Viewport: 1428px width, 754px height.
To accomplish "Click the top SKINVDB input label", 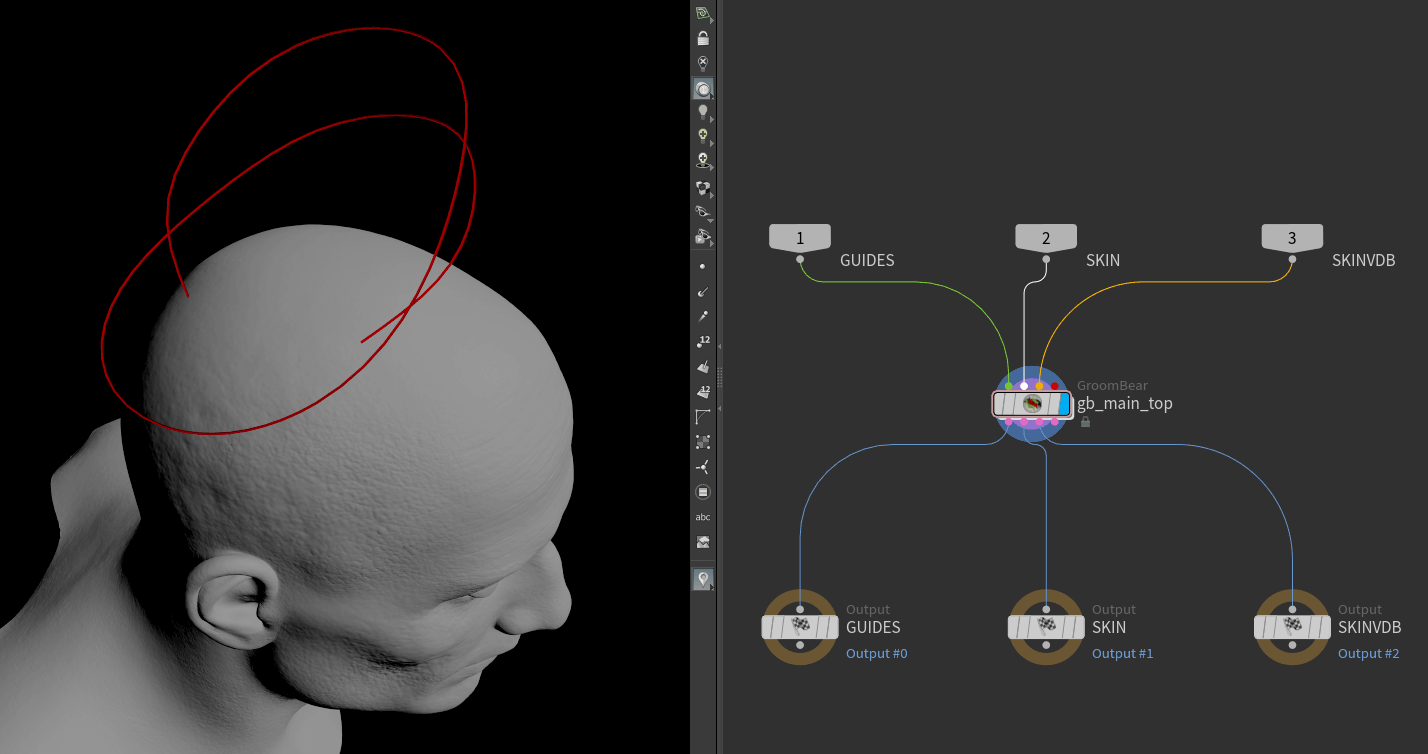I will click(x=1363, y=260).
